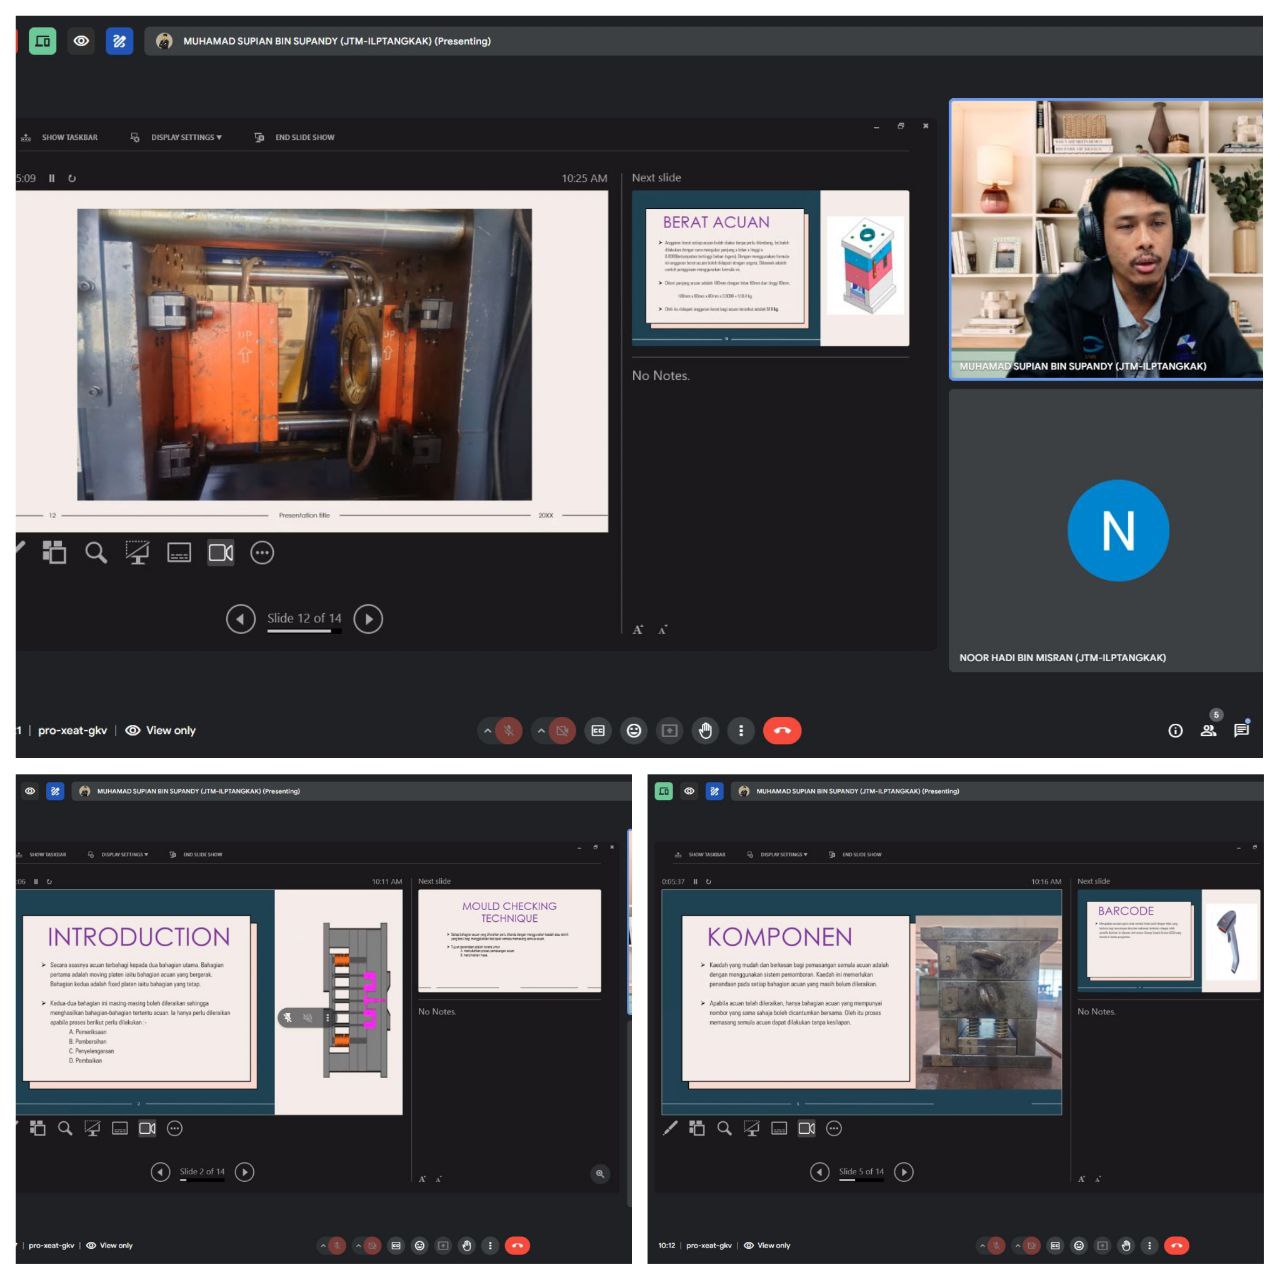Click the red leave call button in top meeting
The height and width of the screenshot is (1280, 1280).
click(x=782, y=731)
